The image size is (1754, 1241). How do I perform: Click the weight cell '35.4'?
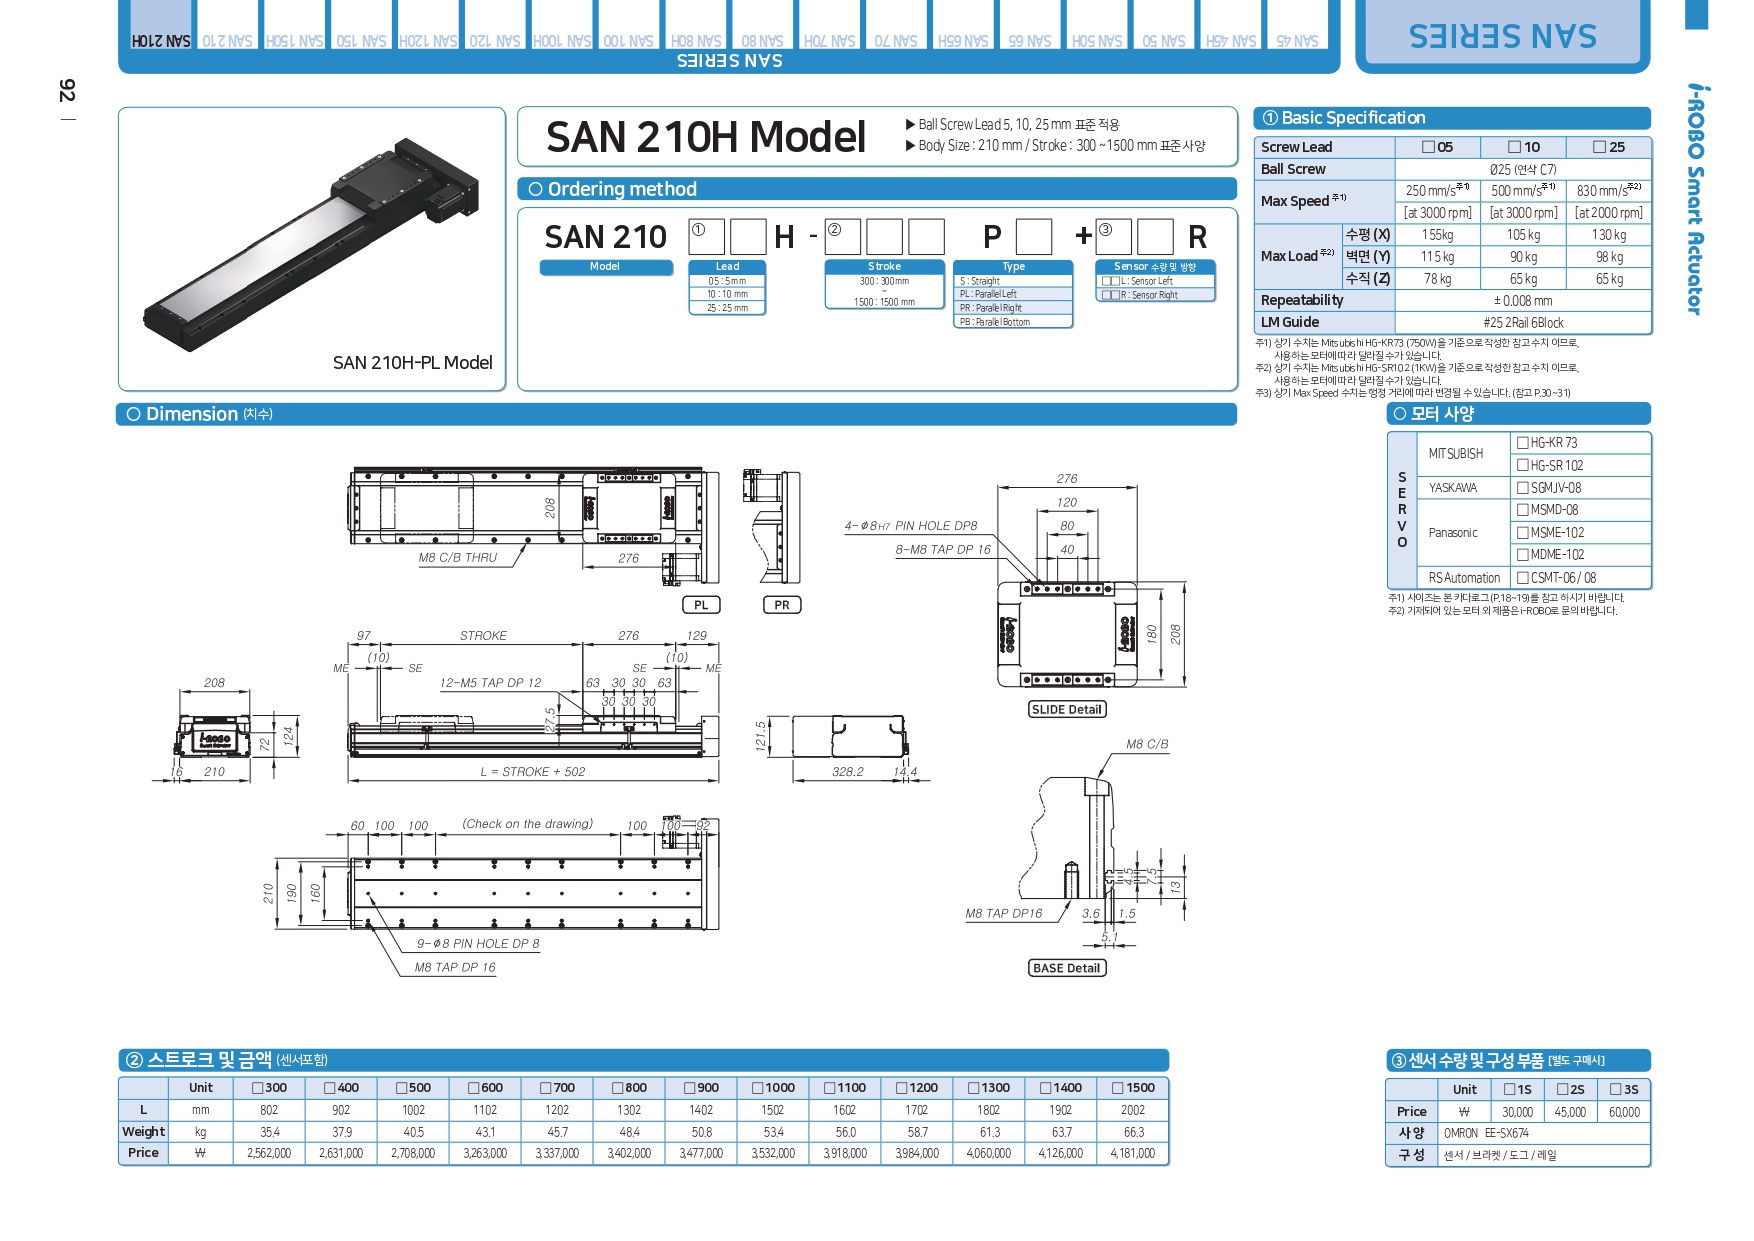click(x=269, y=1132)
